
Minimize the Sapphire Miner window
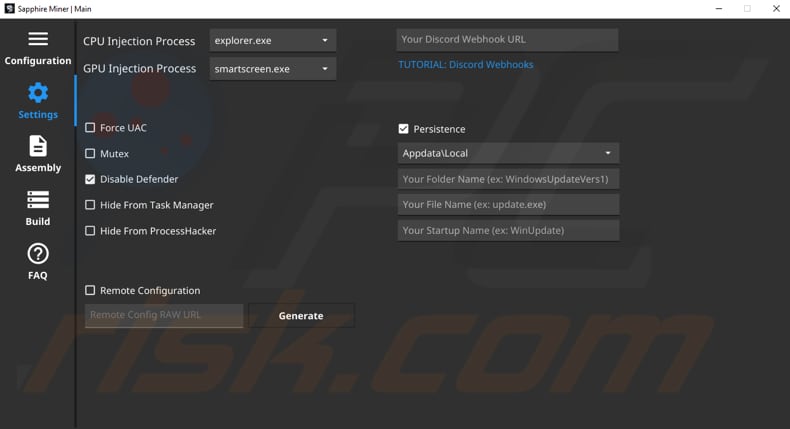719,9
